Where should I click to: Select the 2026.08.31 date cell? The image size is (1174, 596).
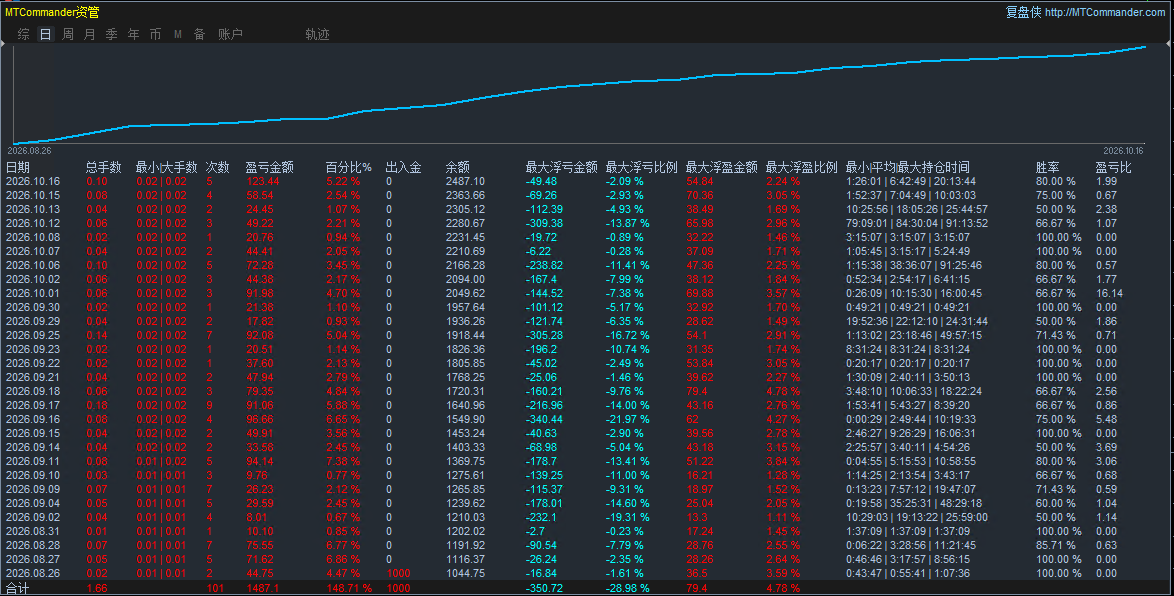tap(33, 532)
